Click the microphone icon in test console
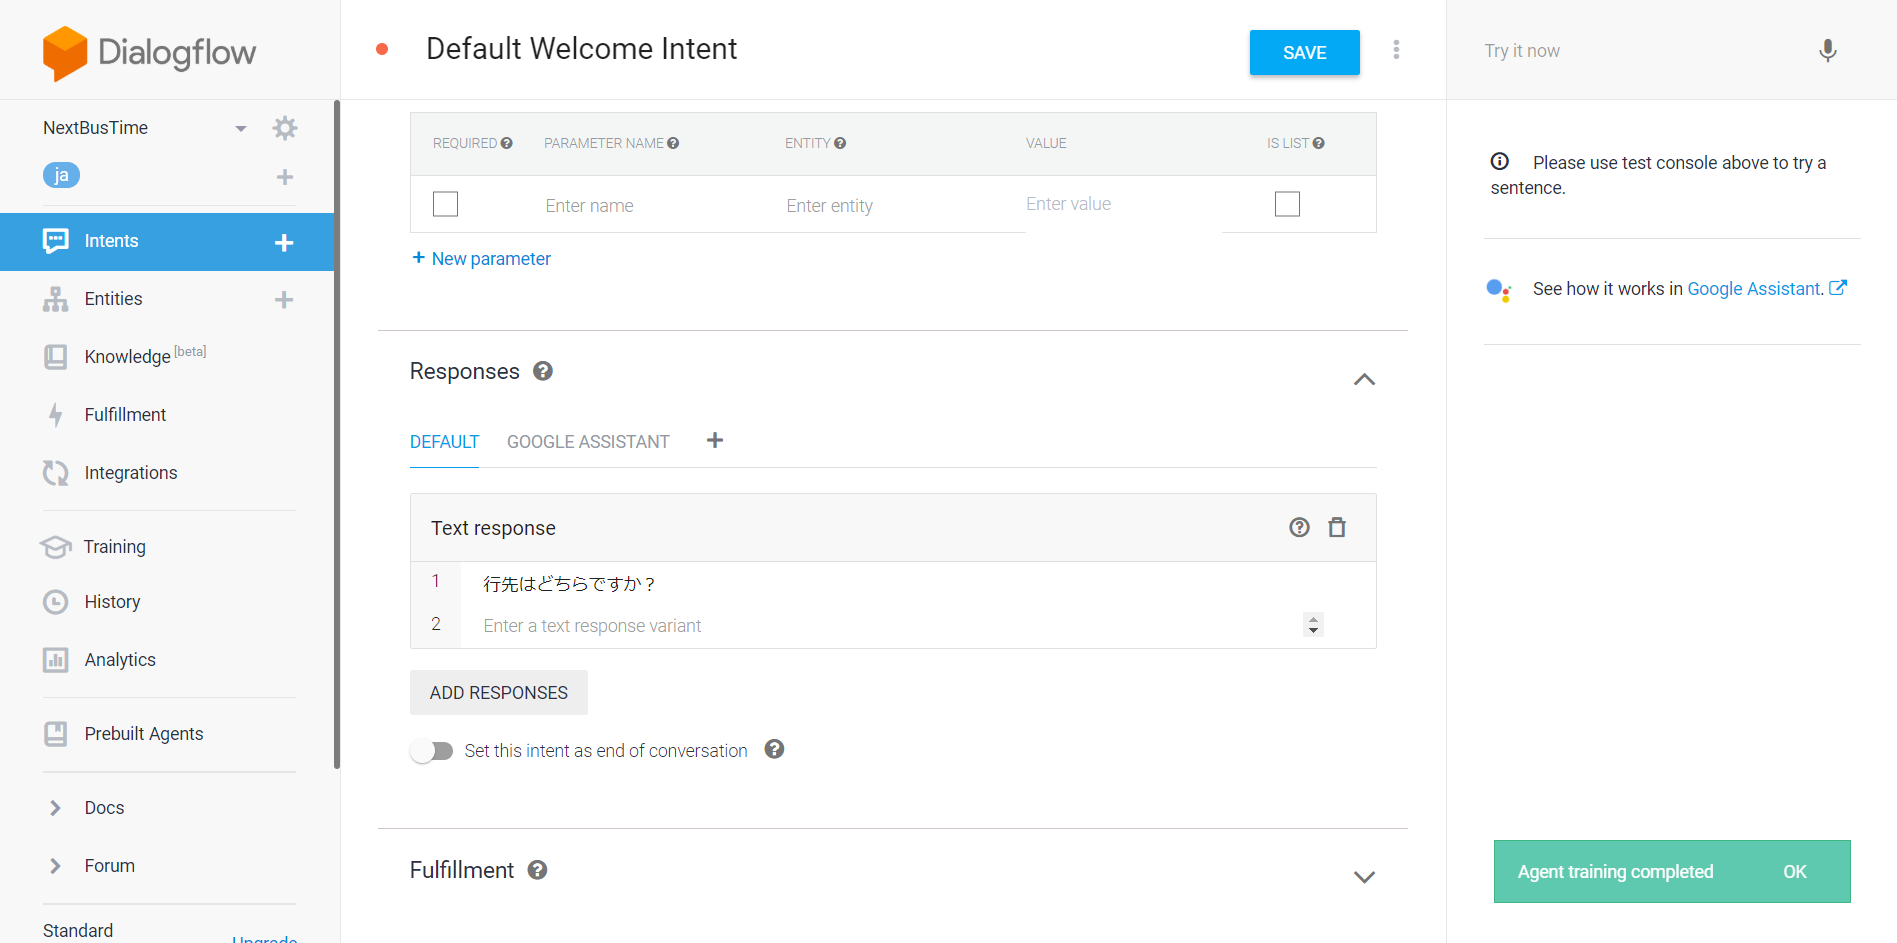Screen dimensions: 1897x943 coord(1827,51)
